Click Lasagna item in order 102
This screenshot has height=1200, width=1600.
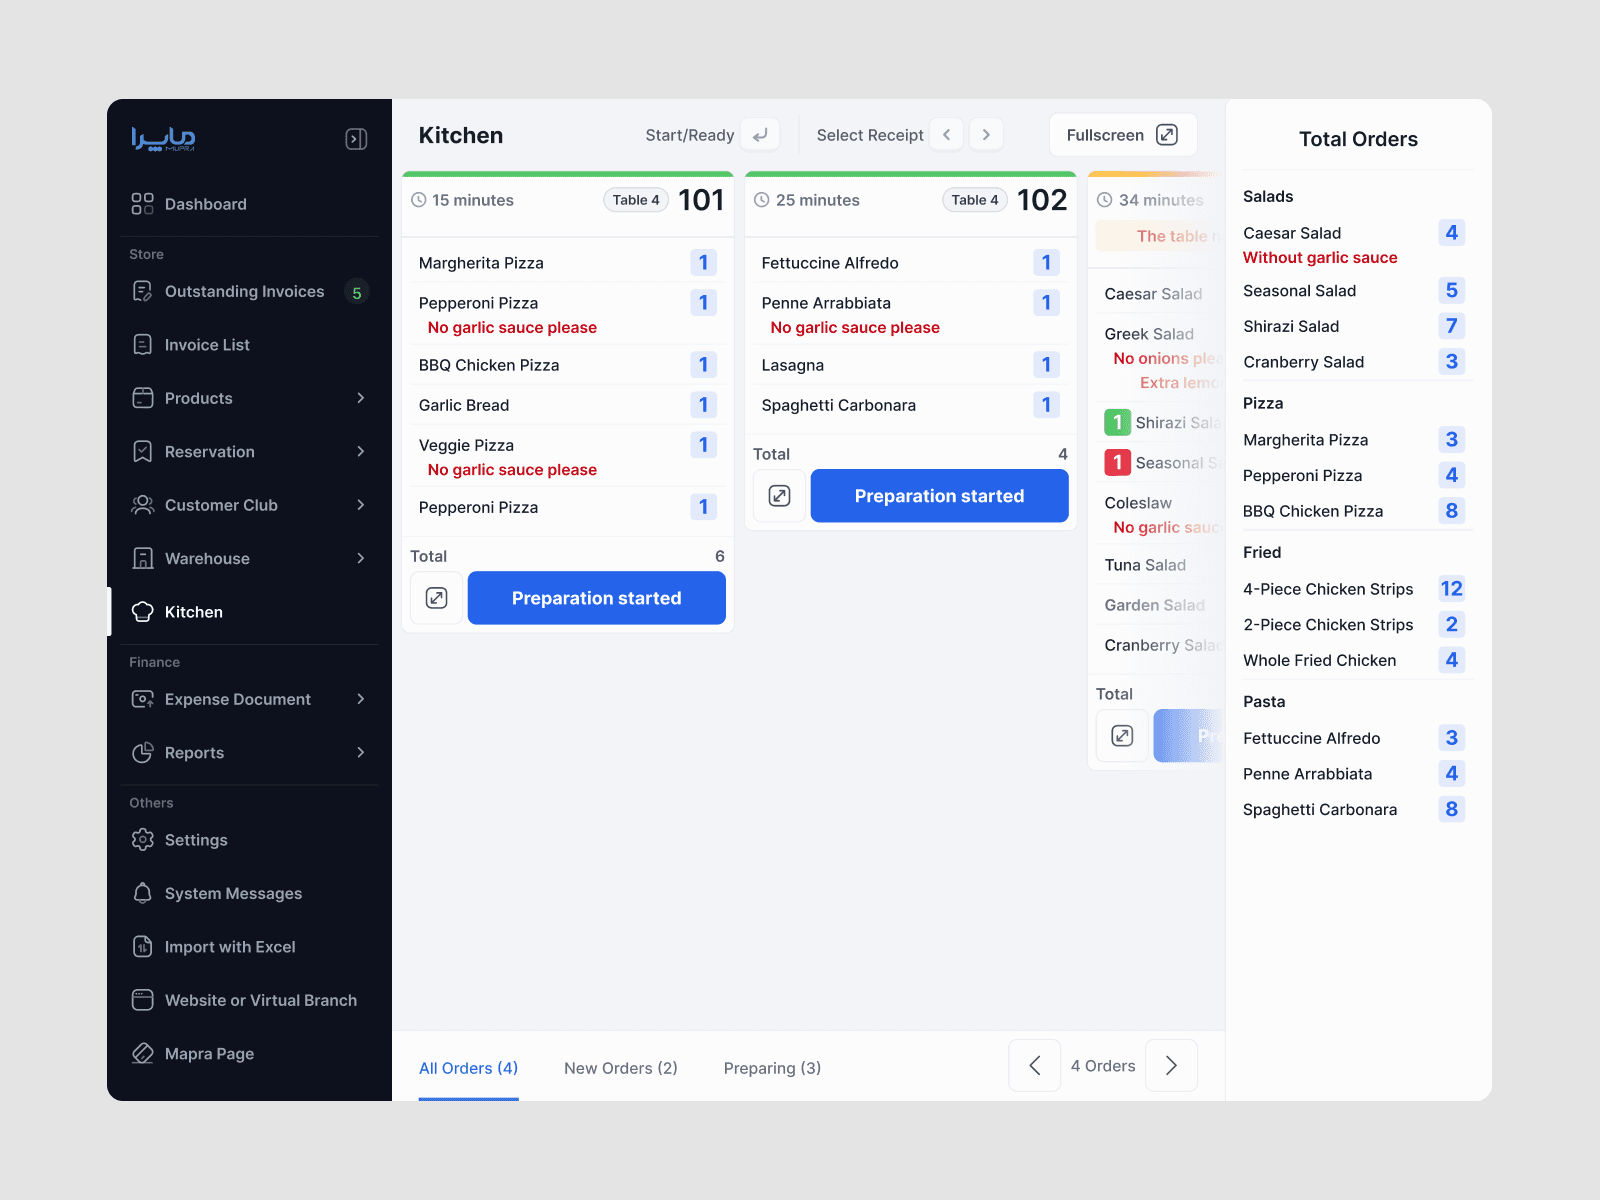pyautogui.click(x=910, y=365)
